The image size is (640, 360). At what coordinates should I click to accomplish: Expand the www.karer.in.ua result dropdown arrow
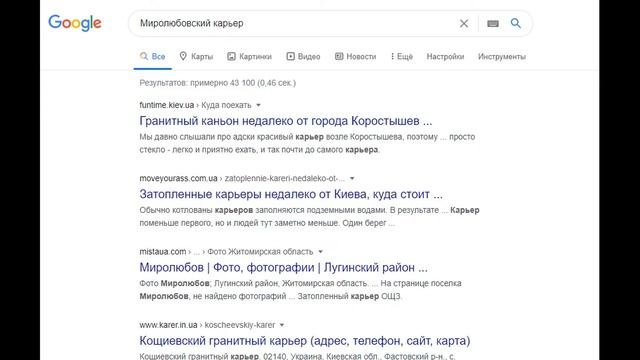tap(282, 325)
